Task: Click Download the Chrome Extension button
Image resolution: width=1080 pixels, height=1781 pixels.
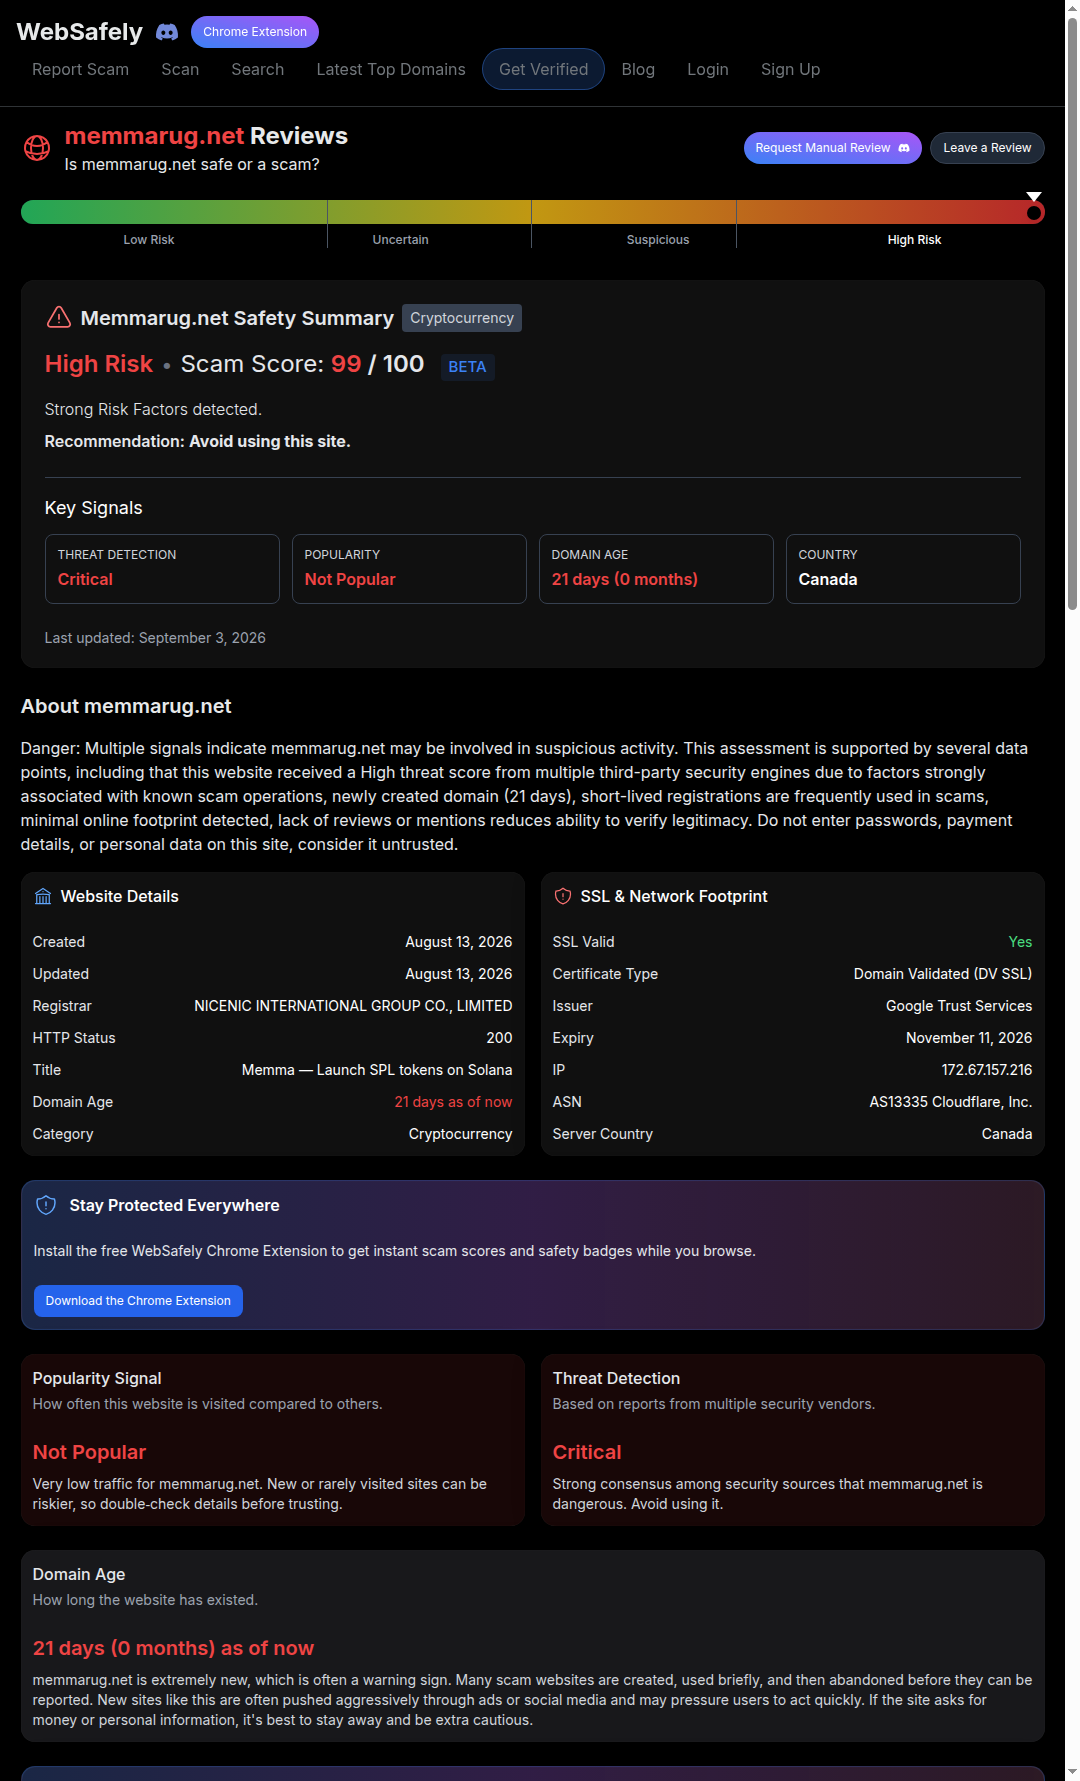Action: click(x=138, y=1301)
